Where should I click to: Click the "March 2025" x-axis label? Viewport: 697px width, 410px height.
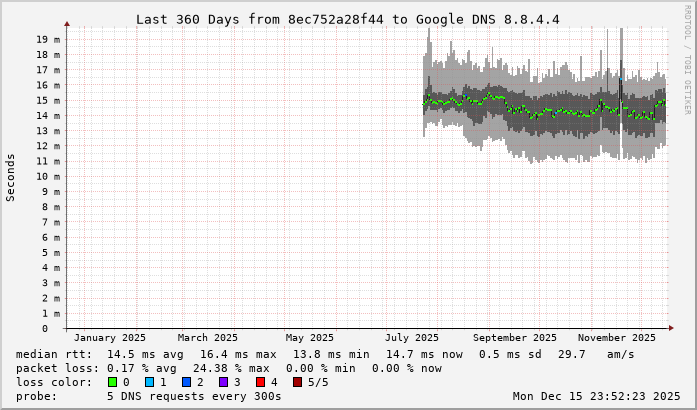click(207, 338)
